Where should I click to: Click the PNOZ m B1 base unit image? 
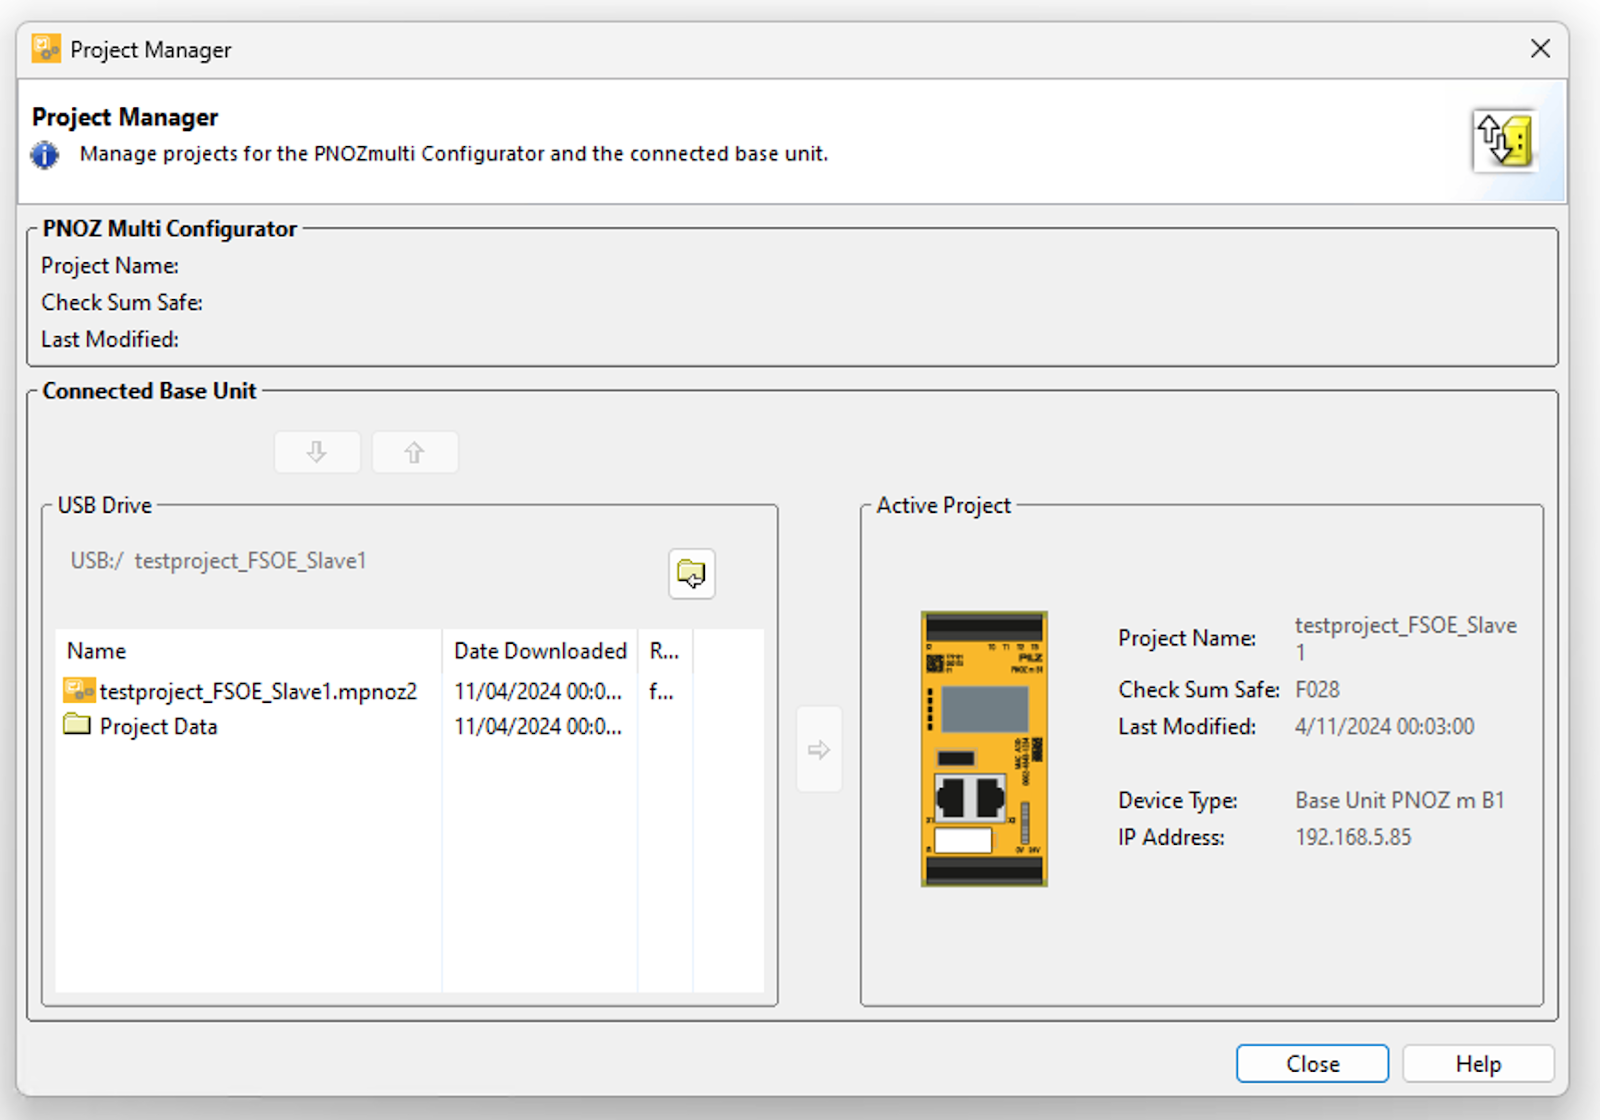point(984,749)
